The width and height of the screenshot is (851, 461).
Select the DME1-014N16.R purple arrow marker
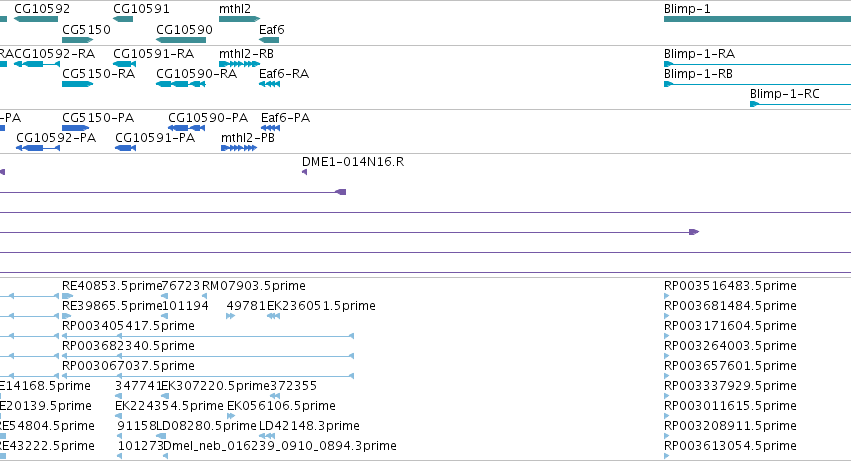tap(304, 172)
